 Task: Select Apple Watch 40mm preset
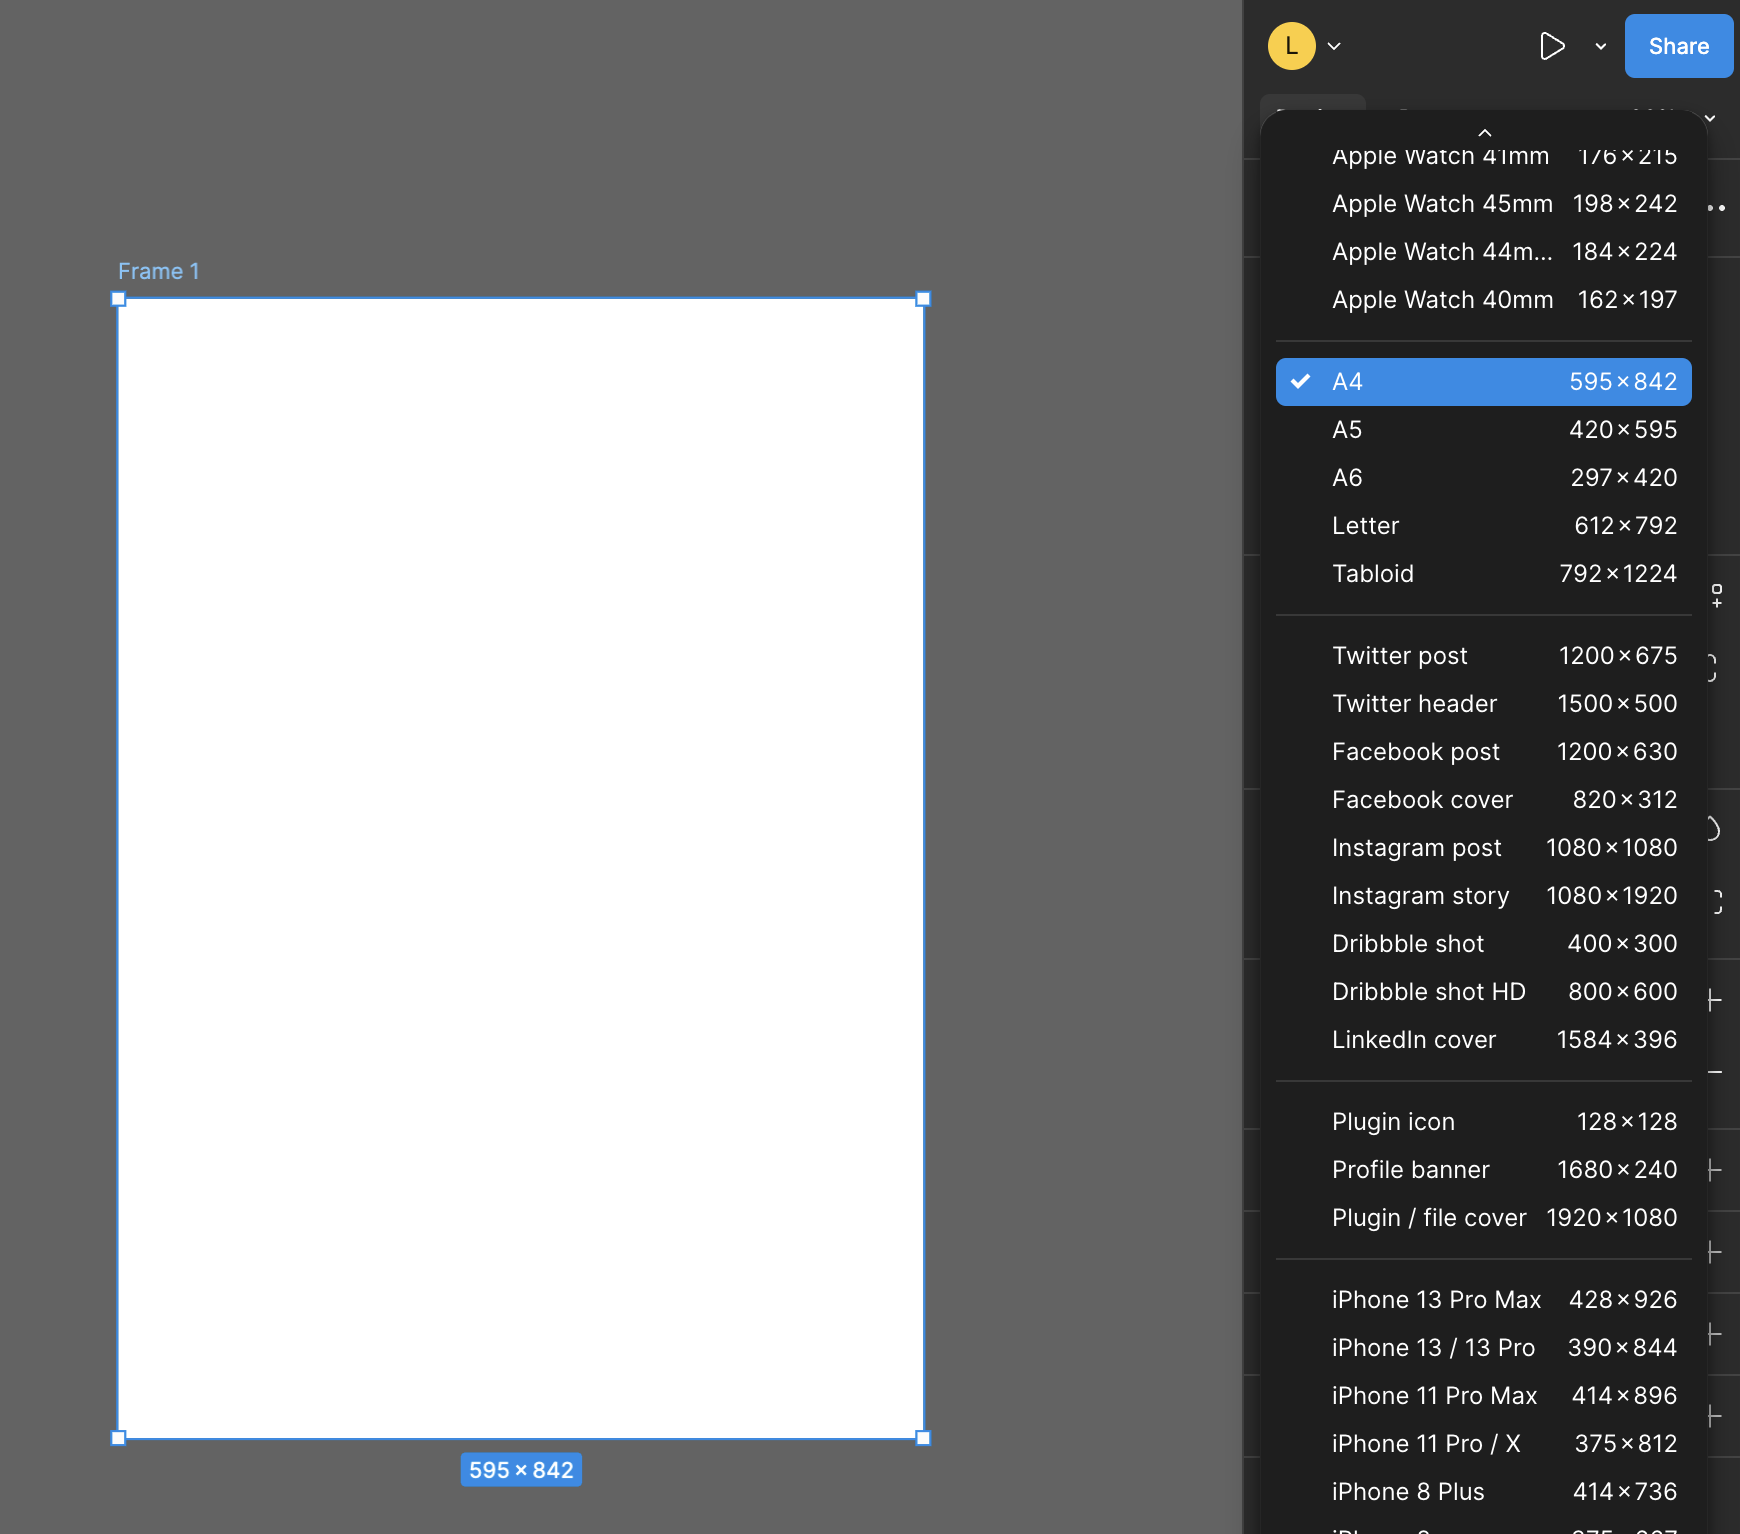[1484, 300]
